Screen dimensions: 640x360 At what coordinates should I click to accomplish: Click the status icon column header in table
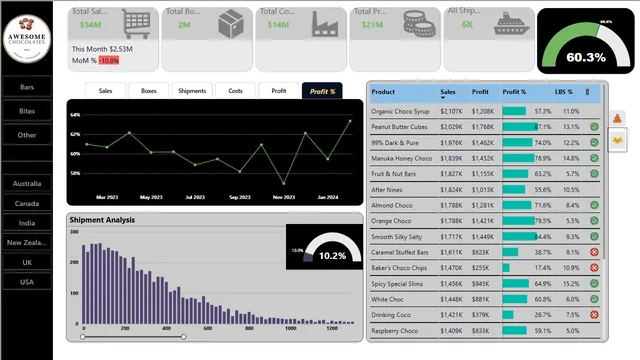coord(588,92)
